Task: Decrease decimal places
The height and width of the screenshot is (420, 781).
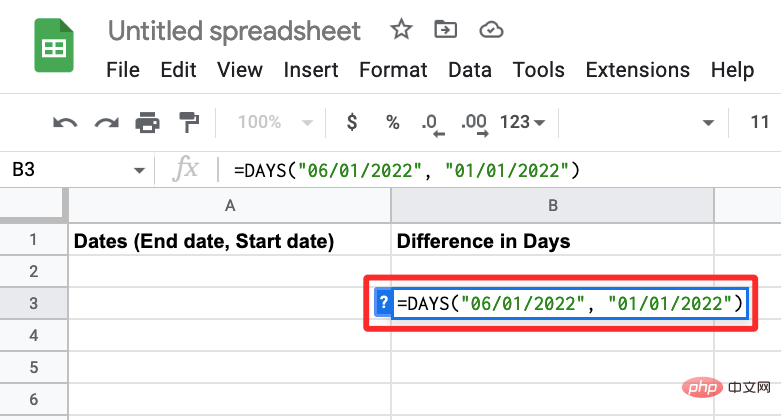Action: click(432, 125)
